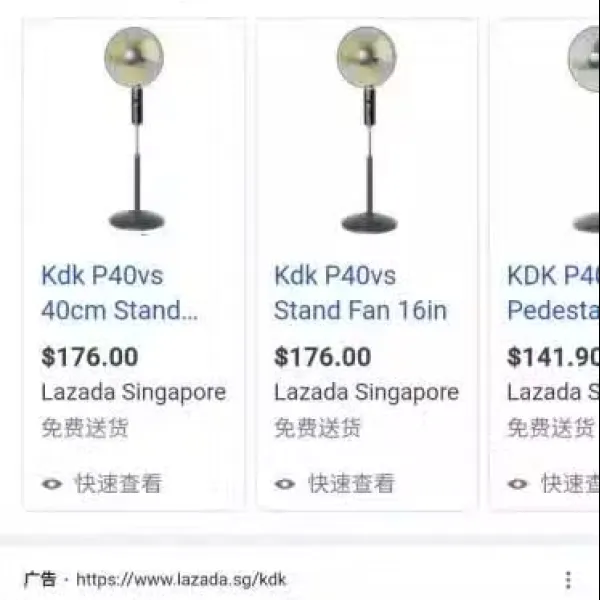Viewport: 600px width, 600px height.
Task: Click 快速查看 on the first product card
Action: pos(118,483)
